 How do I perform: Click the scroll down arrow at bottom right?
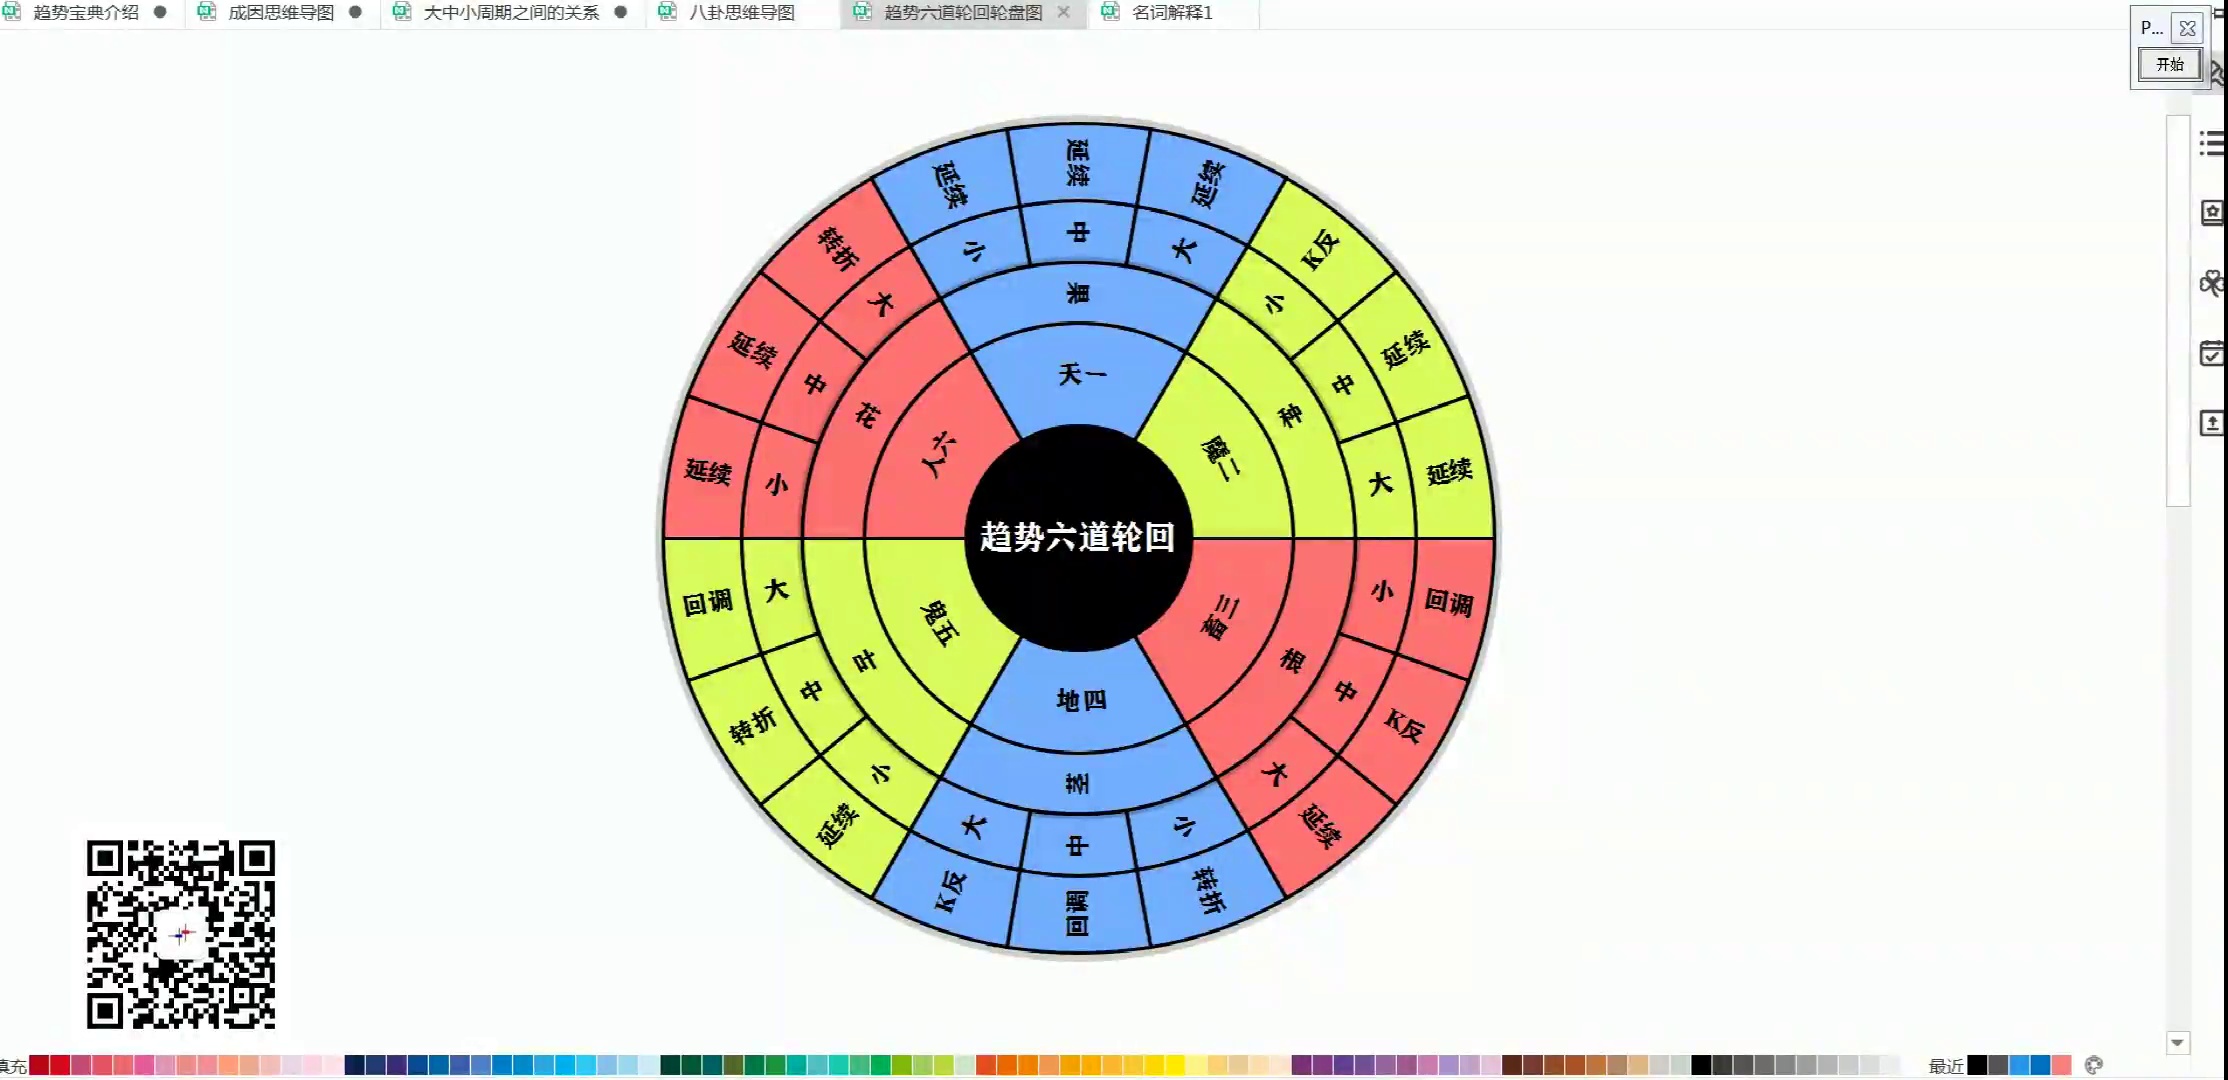[x=2178, y=1043]
